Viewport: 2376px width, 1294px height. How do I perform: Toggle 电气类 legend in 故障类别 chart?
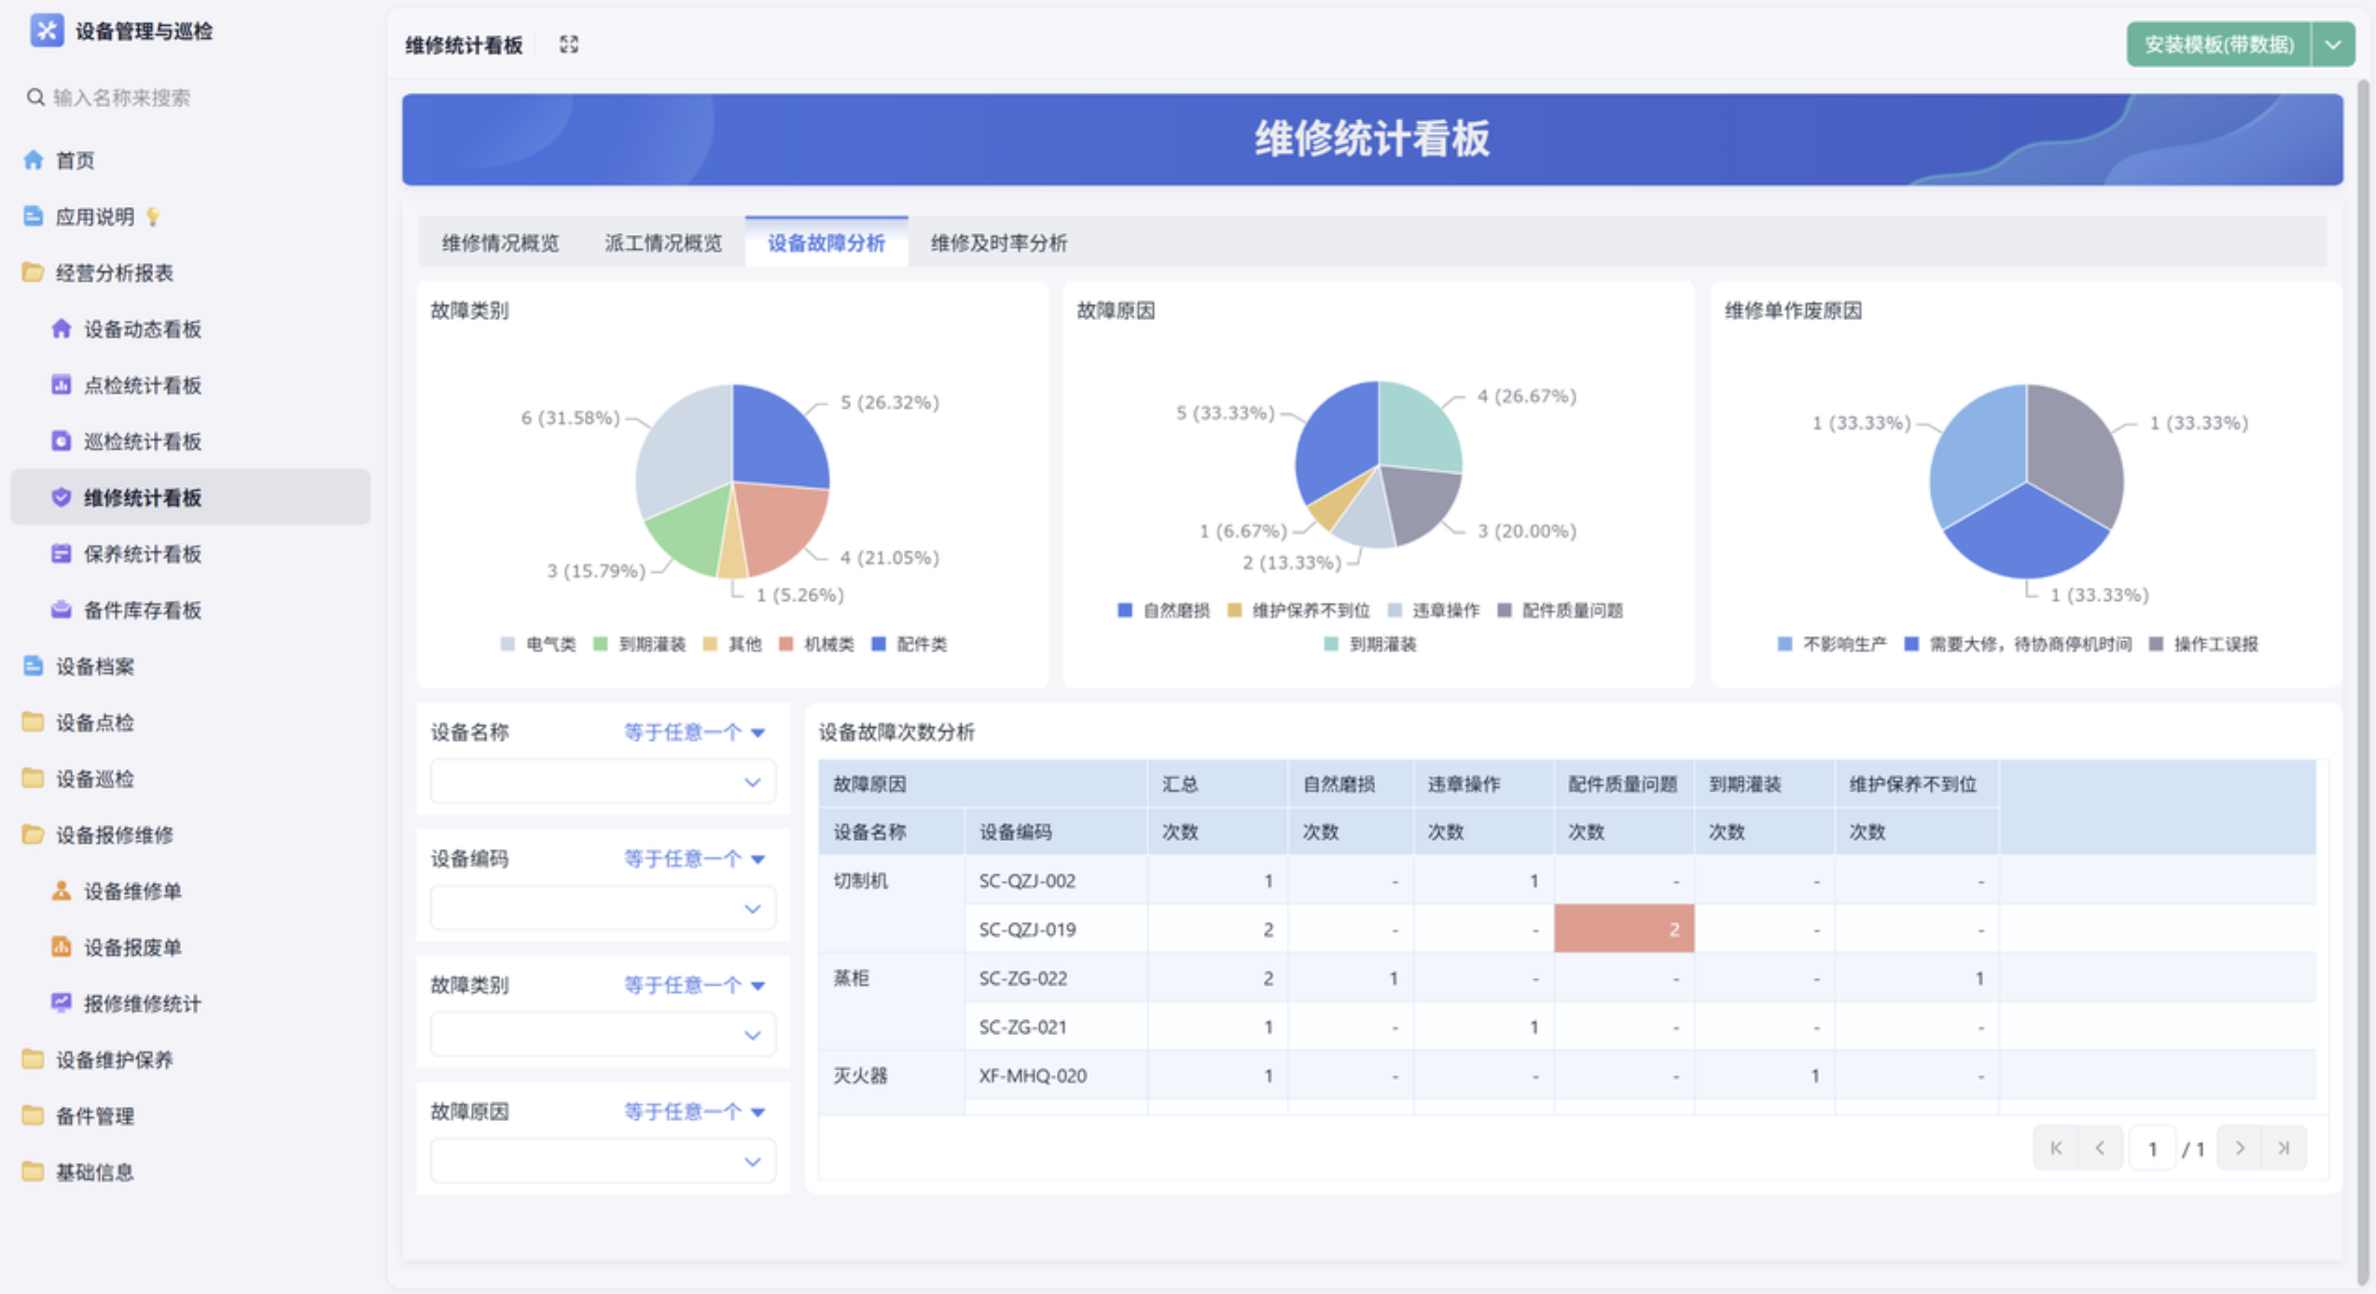coord(538,644)
